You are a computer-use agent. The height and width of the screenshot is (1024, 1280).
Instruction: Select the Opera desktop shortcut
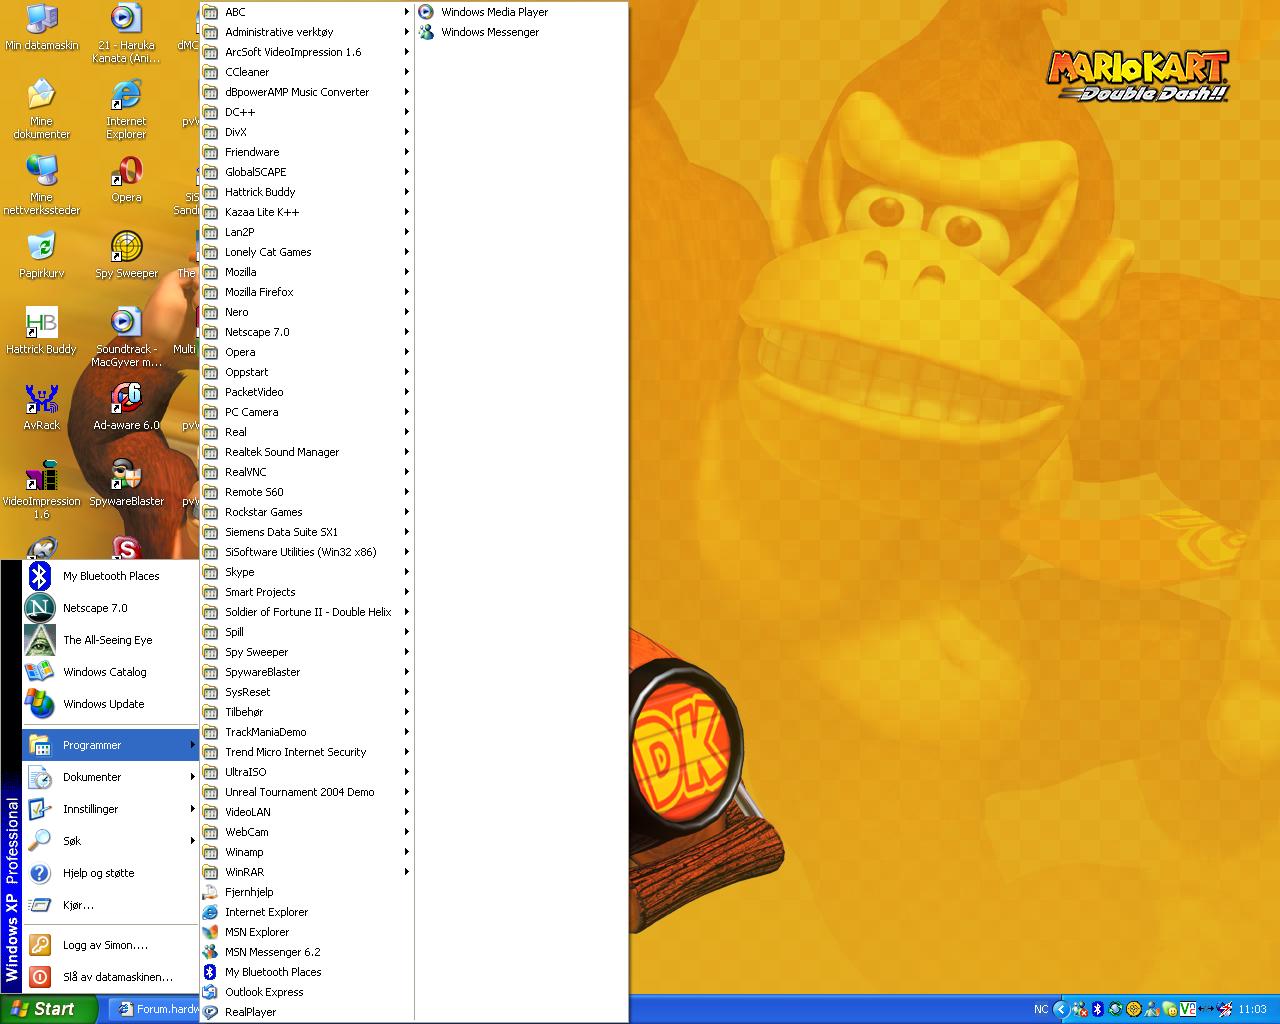[x=126, y=180]
